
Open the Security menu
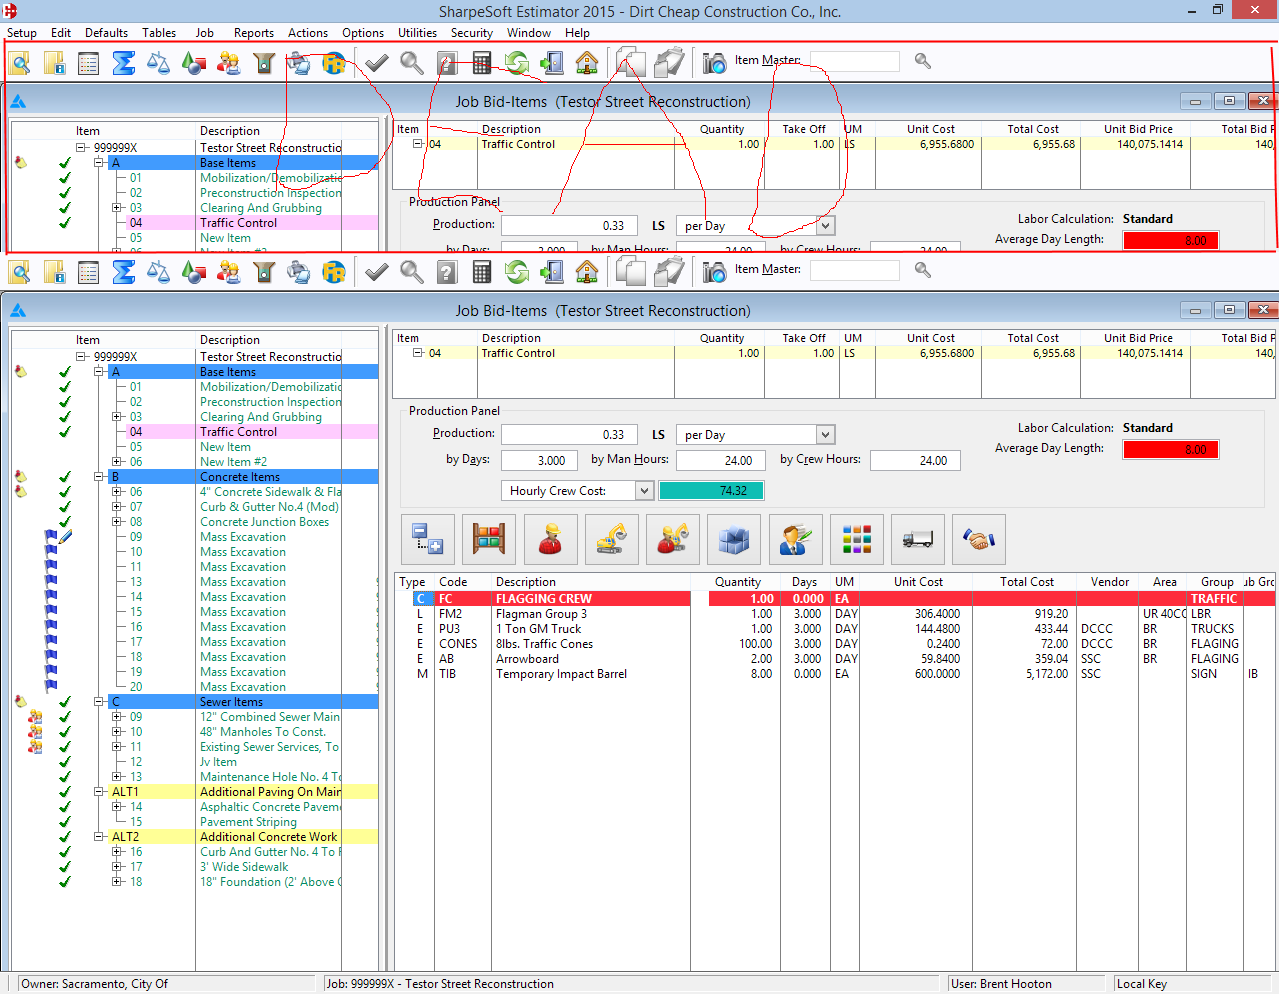point(472,33)
